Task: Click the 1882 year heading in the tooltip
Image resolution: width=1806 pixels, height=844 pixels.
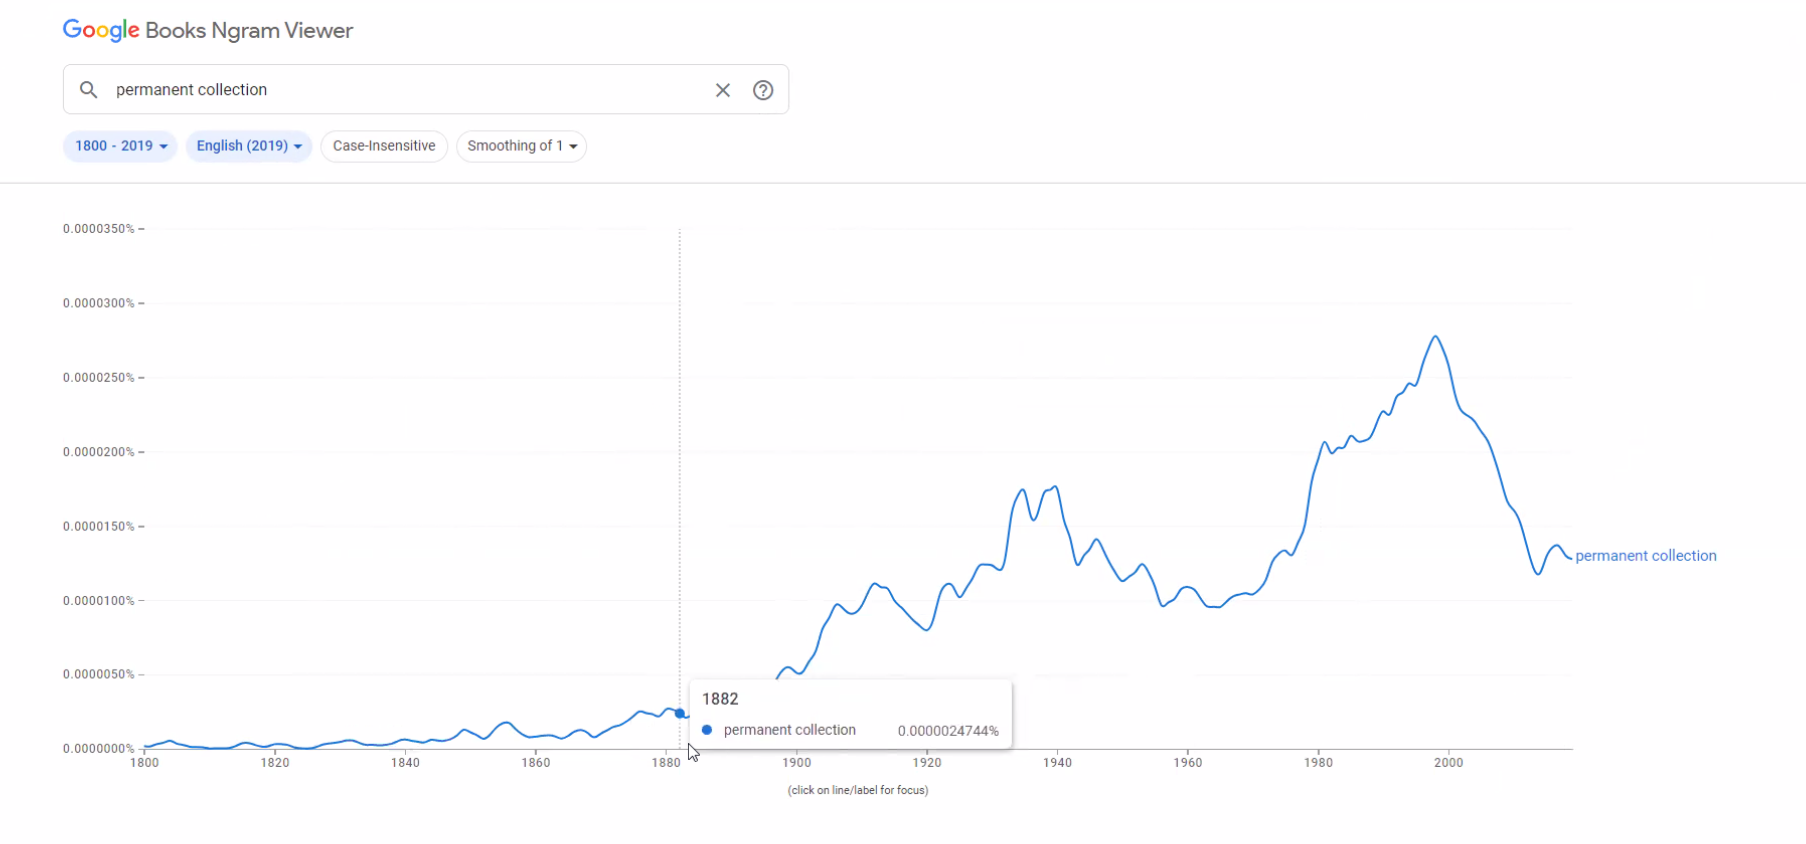Action: coord(720,699)
